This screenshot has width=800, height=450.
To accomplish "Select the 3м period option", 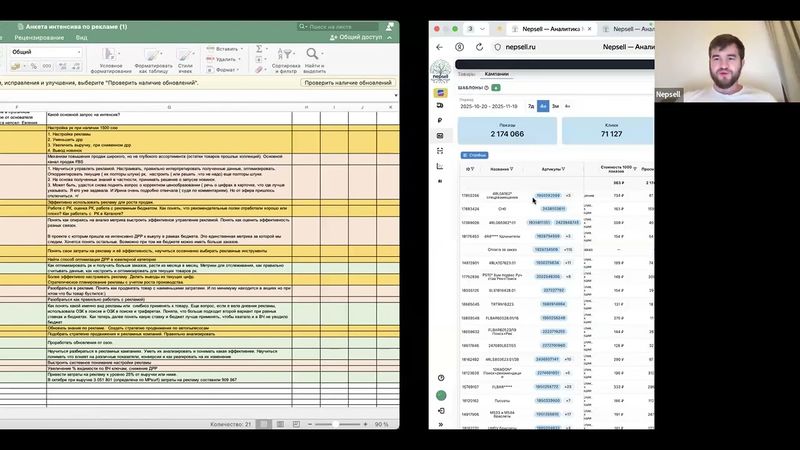I will click(x=555, y=105).
